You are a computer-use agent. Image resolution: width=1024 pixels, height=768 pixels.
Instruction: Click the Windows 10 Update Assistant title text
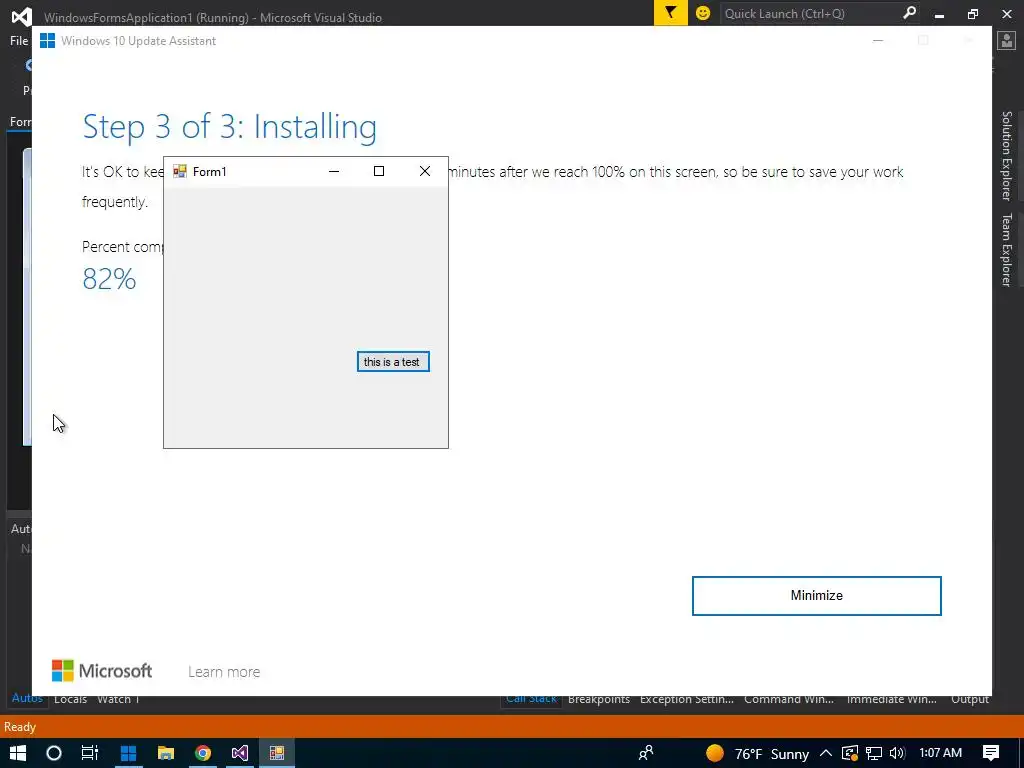[x=138, y=40]
